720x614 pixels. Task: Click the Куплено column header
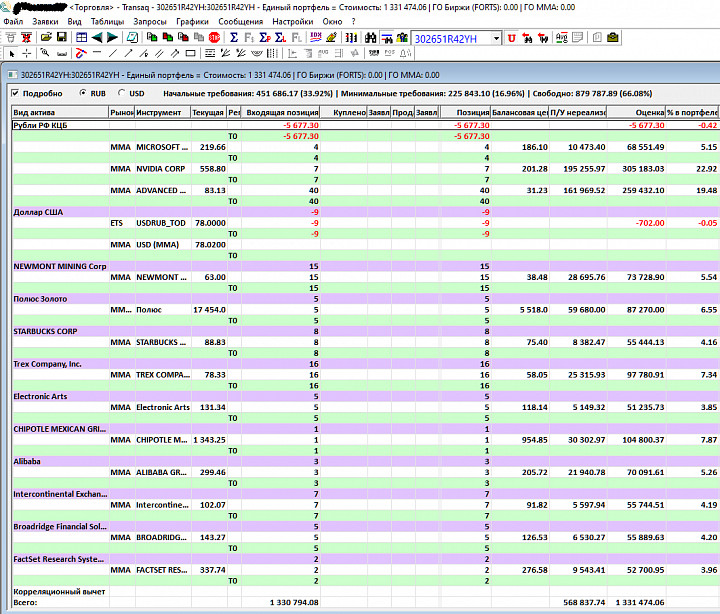344,112
